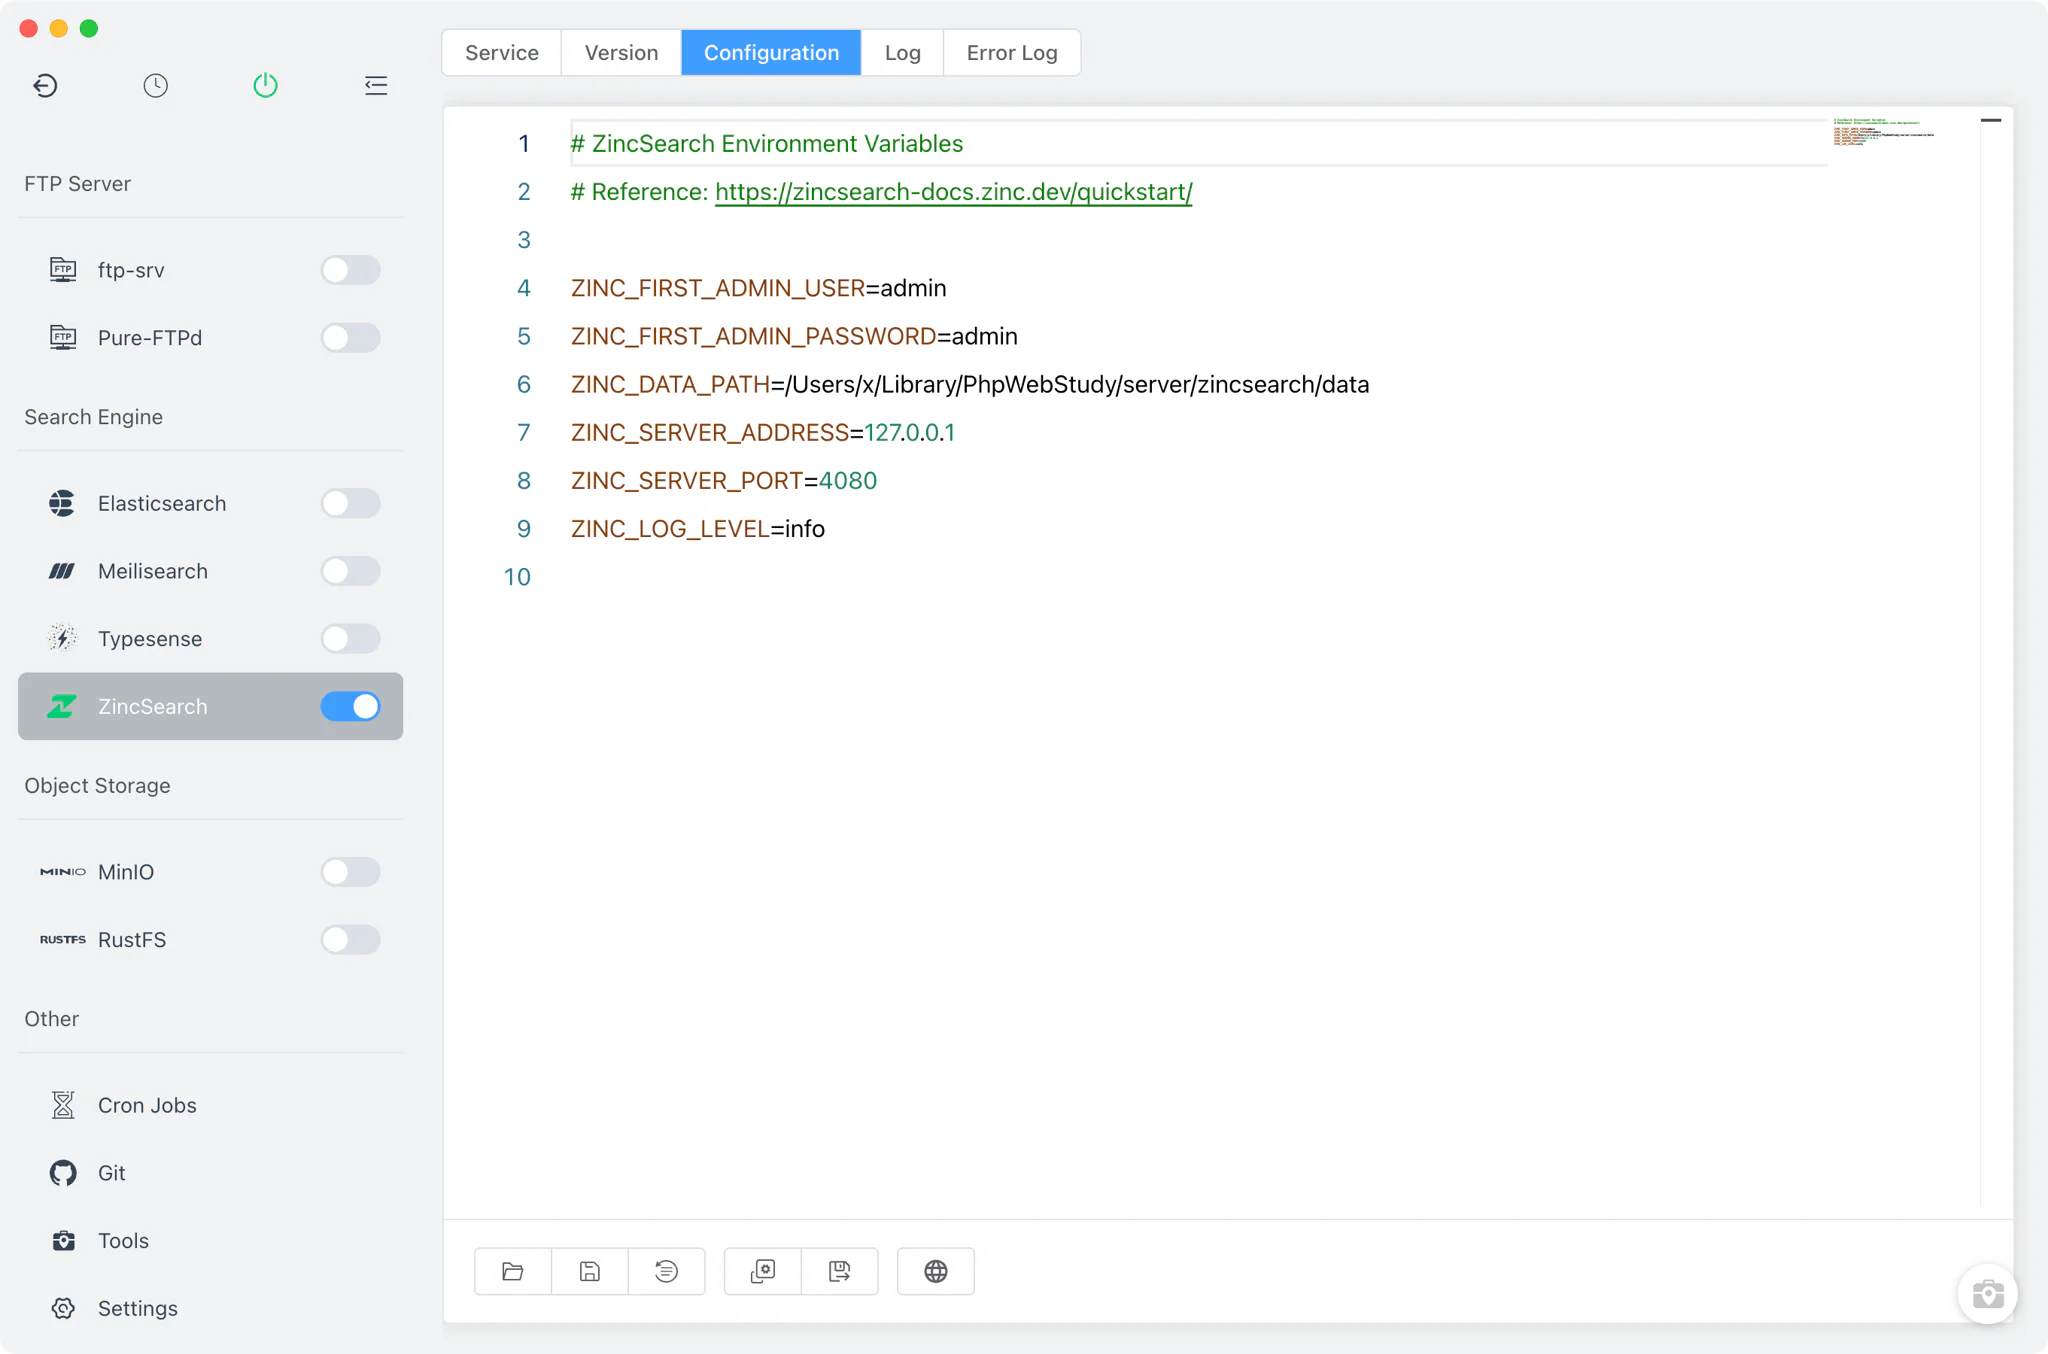The image size is (2048, 1354).
Task: Click the MinIO logo icon
Action: pyautogui.click(x=63, y=872)
